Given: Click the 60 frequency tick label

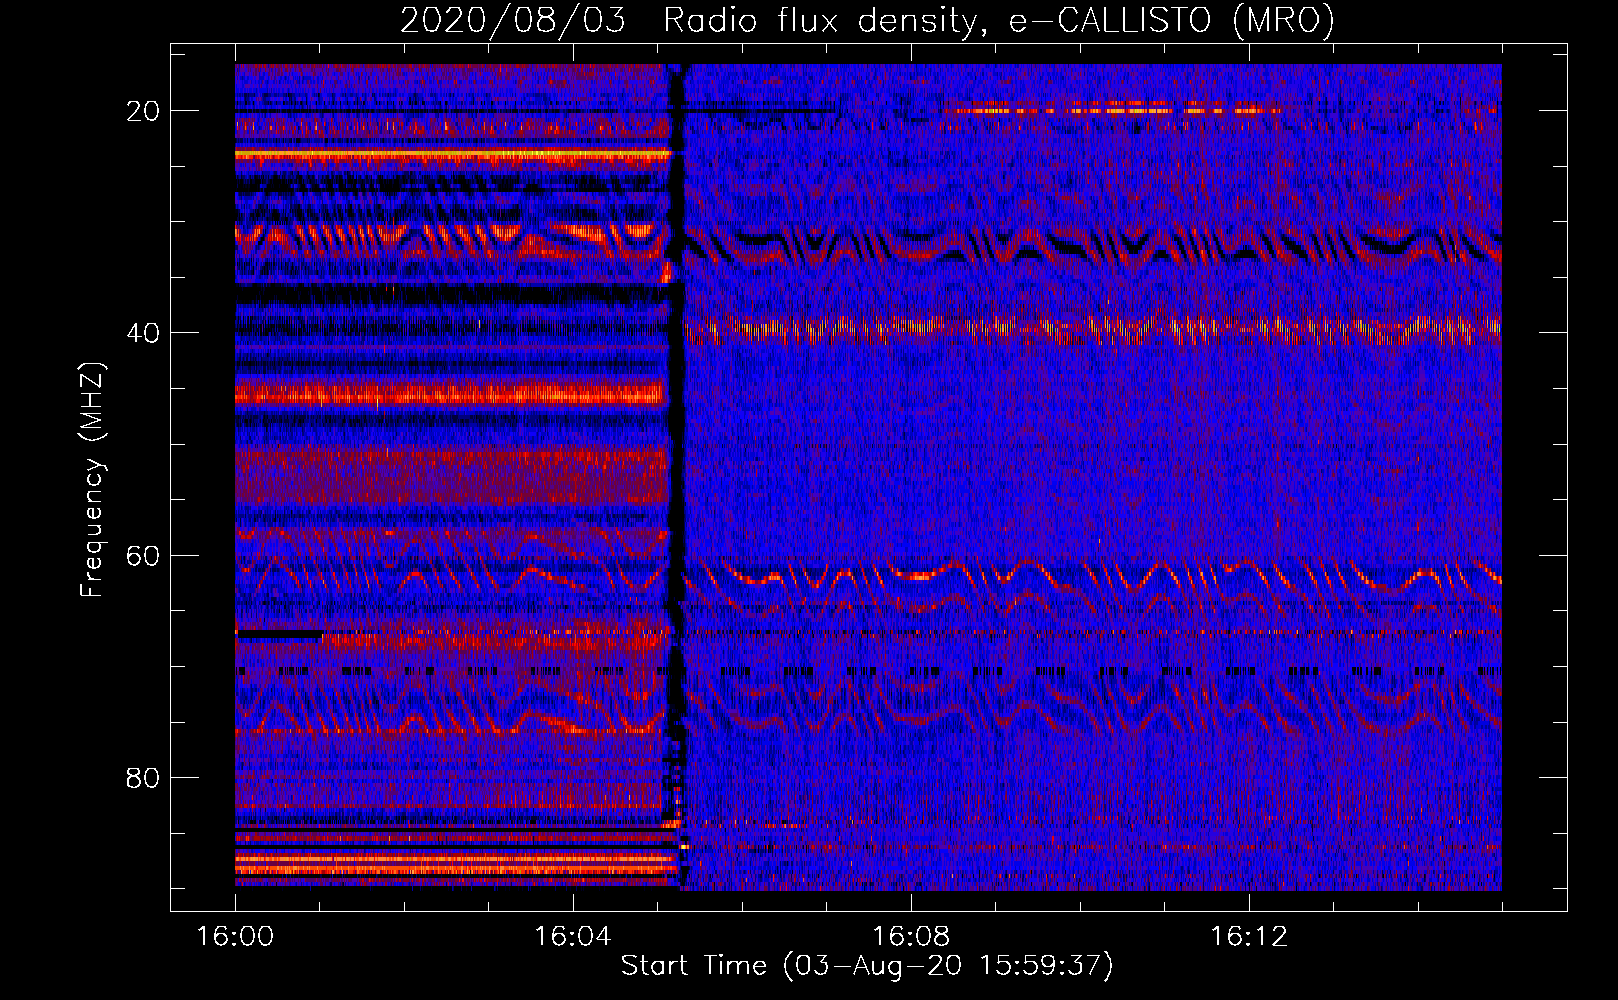Looking at the screenshot, I should (143, 556).
